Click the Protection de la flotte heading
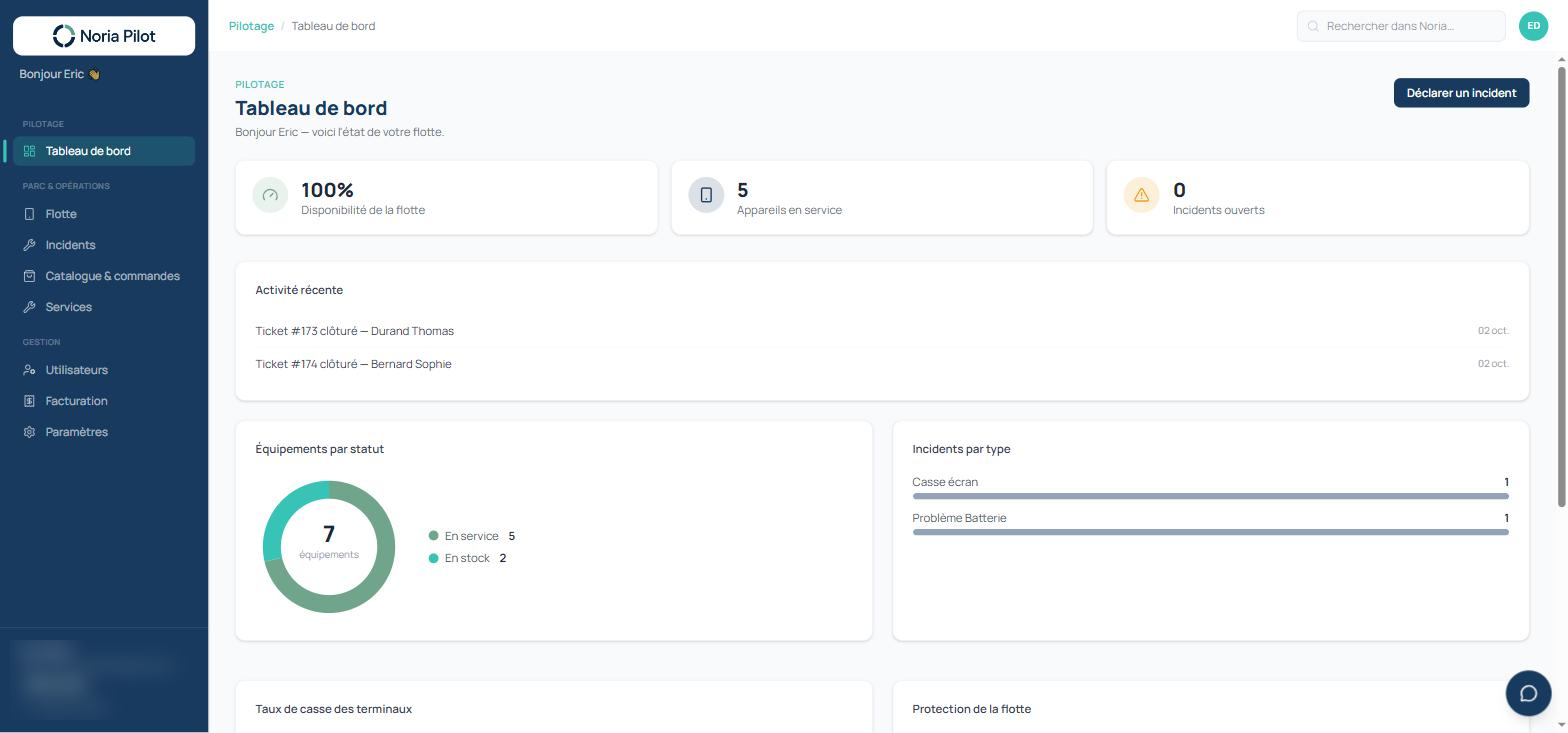Screen dimensions: 1568x733 (x=971, y=709)
